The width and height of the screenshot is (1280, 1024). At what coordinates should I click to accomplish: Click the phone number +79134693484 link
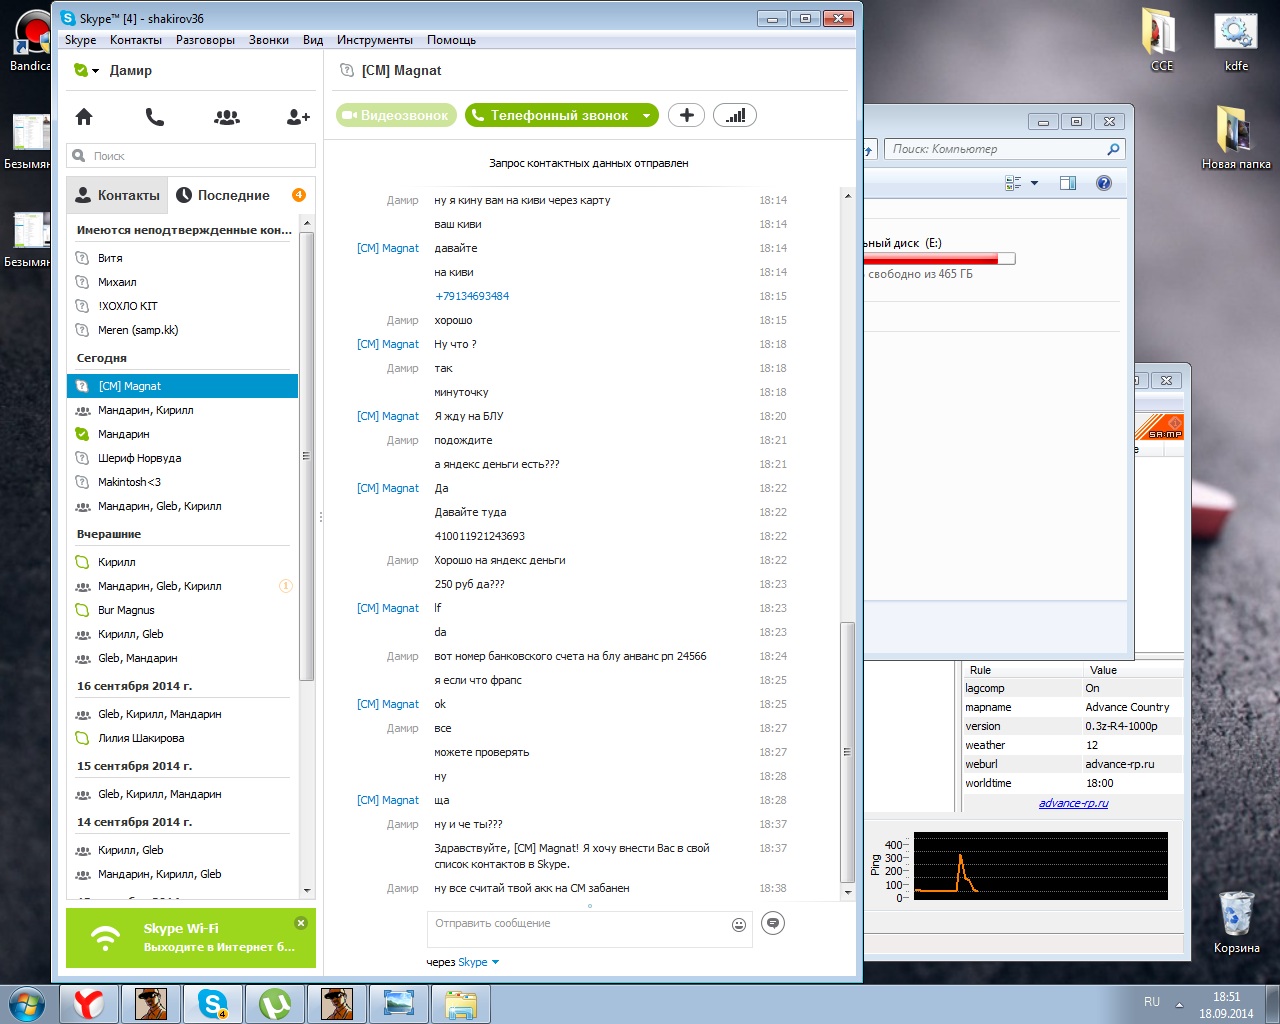click(472, 296)
